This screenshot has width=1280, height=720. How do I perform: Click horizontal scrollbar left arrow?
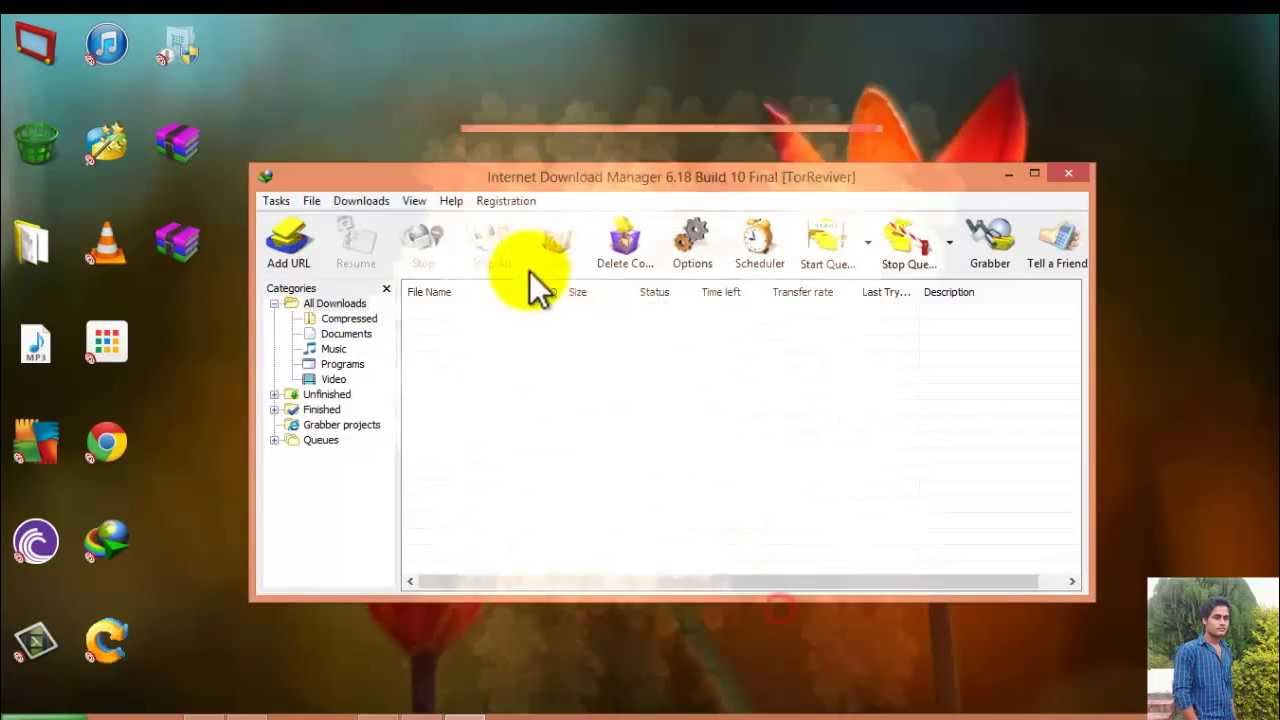click(x=410, y=581)
